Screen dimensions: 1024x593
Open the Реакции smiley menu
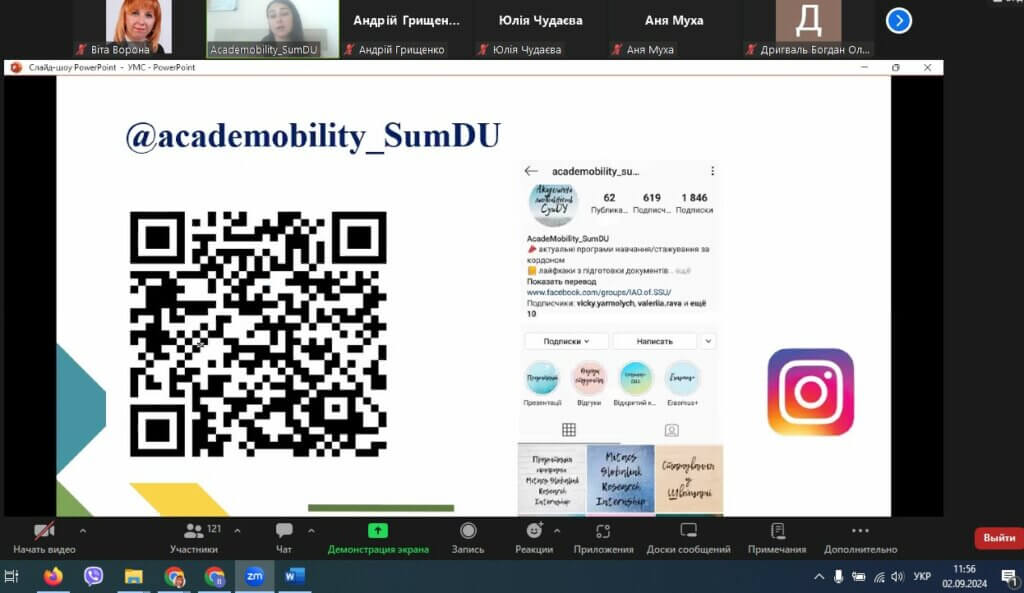(x=534, y=538)
